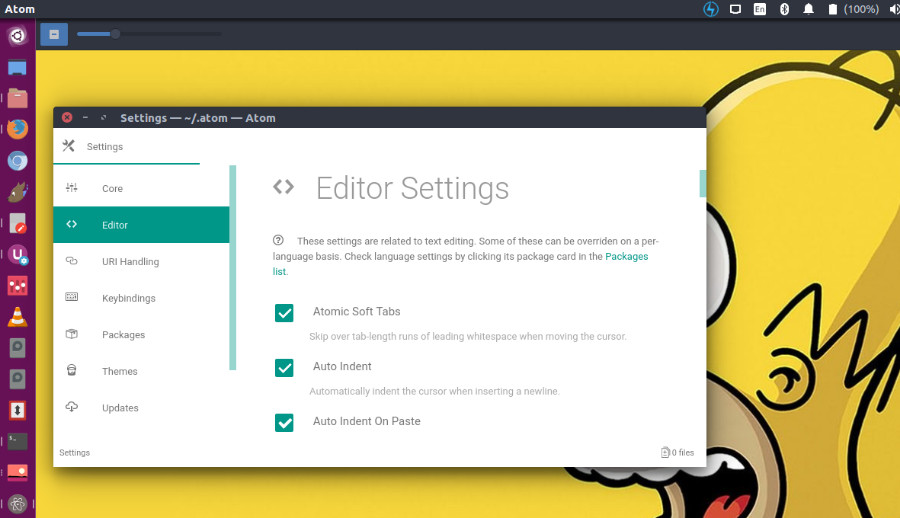Screen dimensions: 900x518
Task: Open the Core settings section
Action: pyautogui.click(x=141, y=188)
